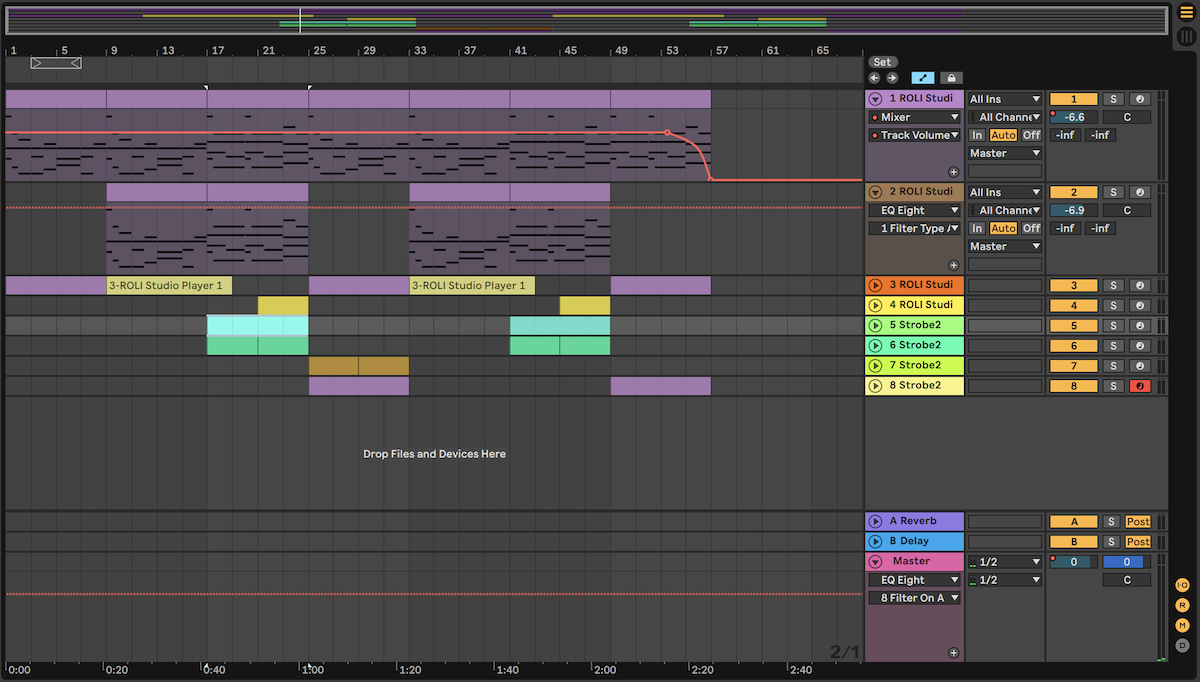The image size is (1200, 682).
Task: Arm track 1 for recording
Action: pyautogui.click(x=1139, y=99)
